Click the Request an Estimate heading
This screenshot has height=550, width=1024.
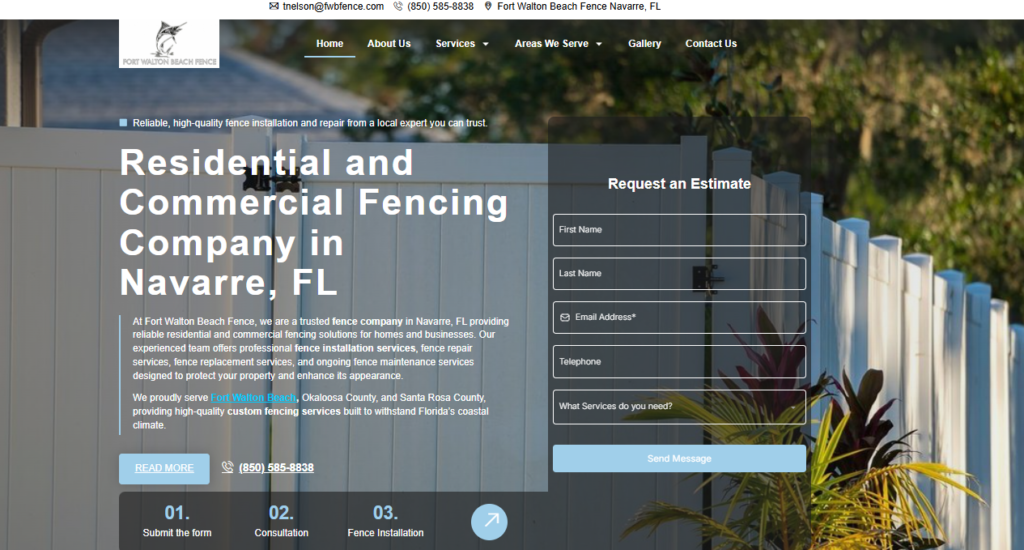click(679, 184)
